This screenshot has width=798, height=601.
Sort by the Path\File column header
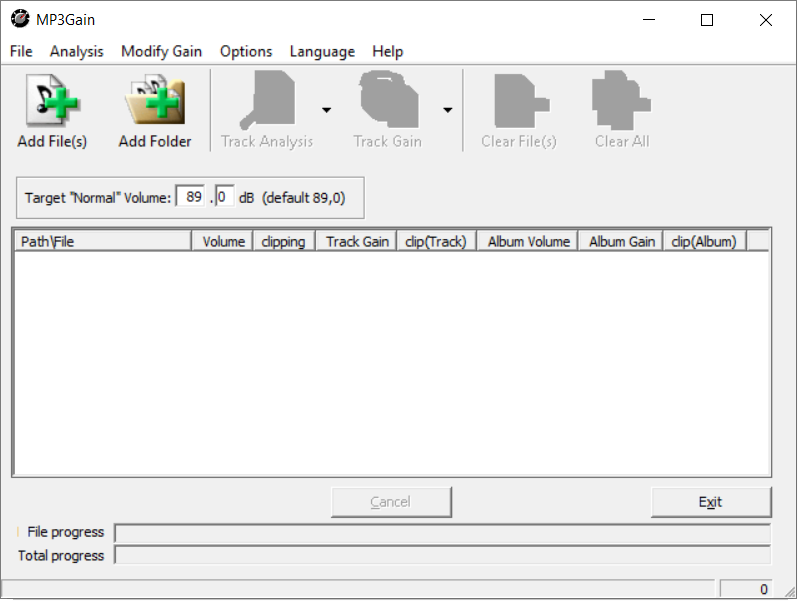(102, 241)
